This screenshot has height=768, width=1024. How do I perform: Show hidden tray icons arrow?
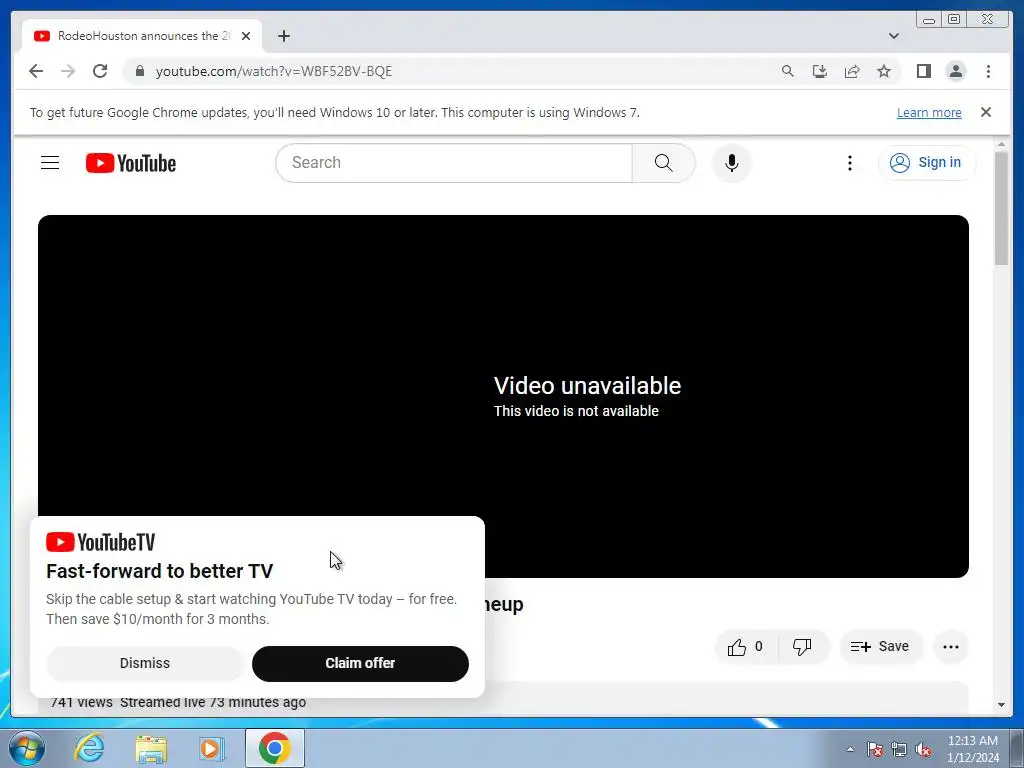[850, 750]
